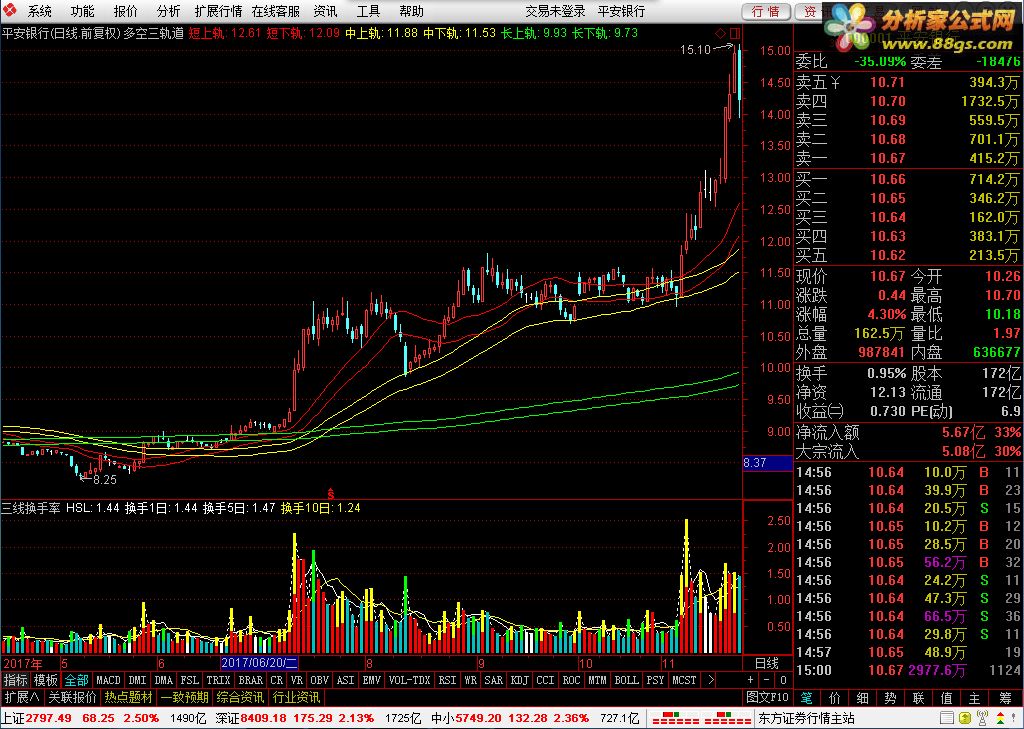Click the 交易未登录 status text
Viewport: 1024px width, 729px height.
pyautogui.click(x=555, y=11)
